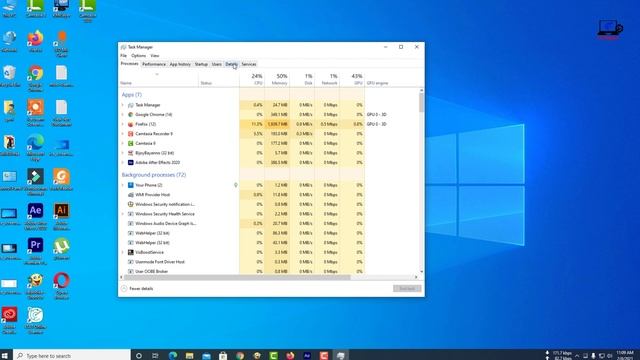Expand the Firefox (12) process group
The width and height of the screenshot is (640, 360).
[x=122, y=124]
